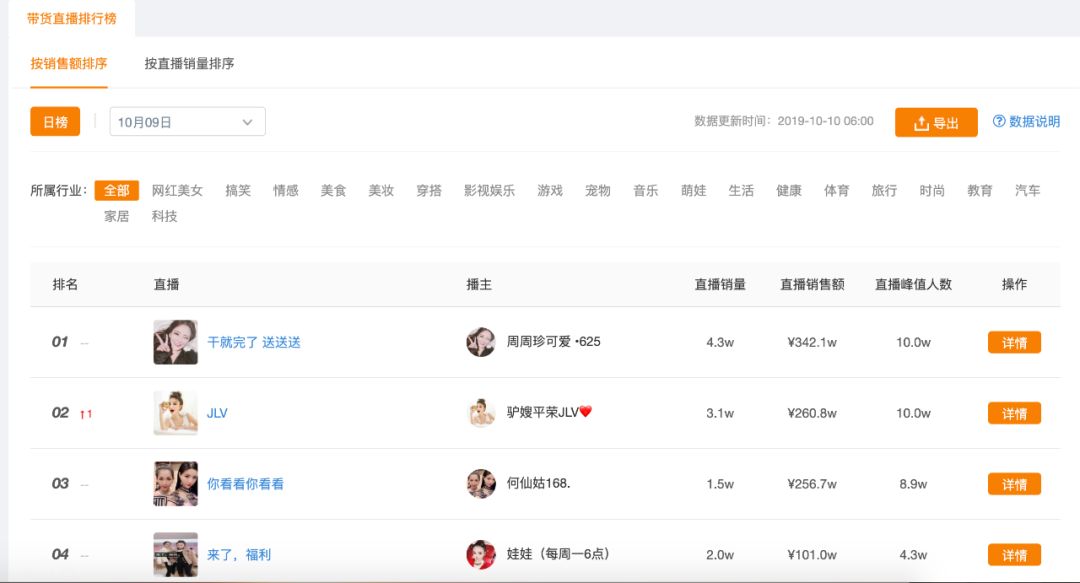Click the export icon on 导出 button
This screenshot has height=583, width=1080.
(x=922, y=123)
